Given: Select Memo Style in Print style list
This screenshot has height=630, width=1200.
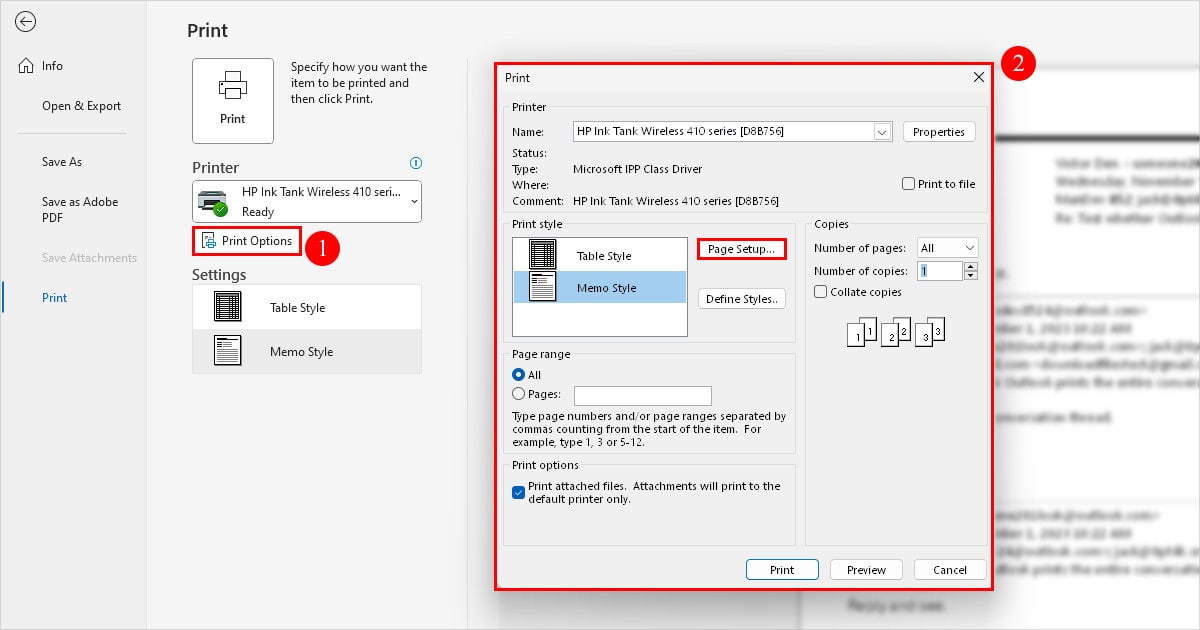Looking at the screenshot, I should tap(600, 287).
